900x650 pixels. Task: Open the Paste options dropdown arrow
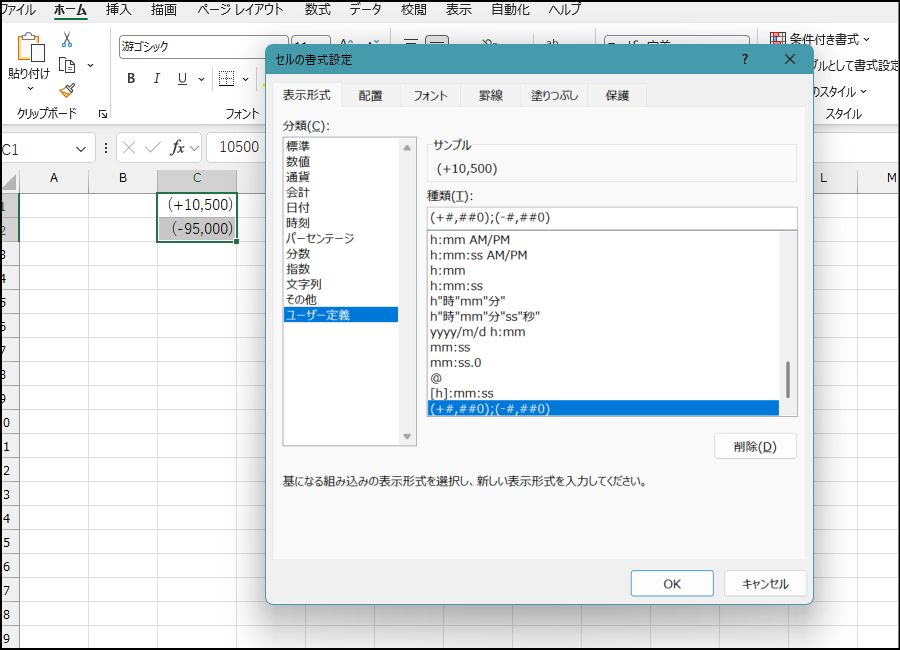[30, 88]
